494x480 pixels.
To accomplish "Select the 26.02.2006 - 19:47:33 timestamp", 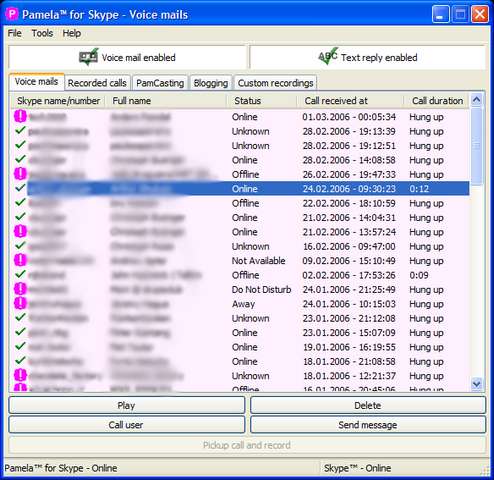I will [349, 175].
